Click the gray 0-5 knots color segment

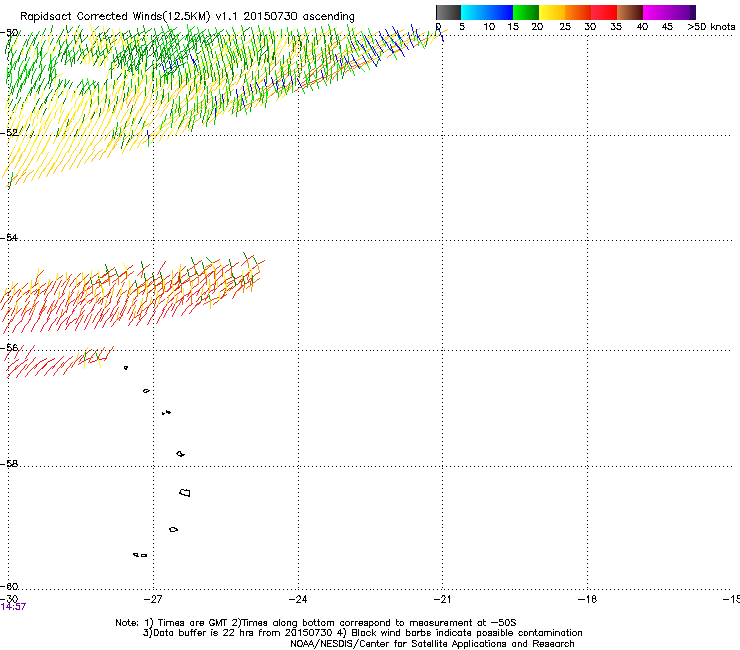click(x=448, y=12)
